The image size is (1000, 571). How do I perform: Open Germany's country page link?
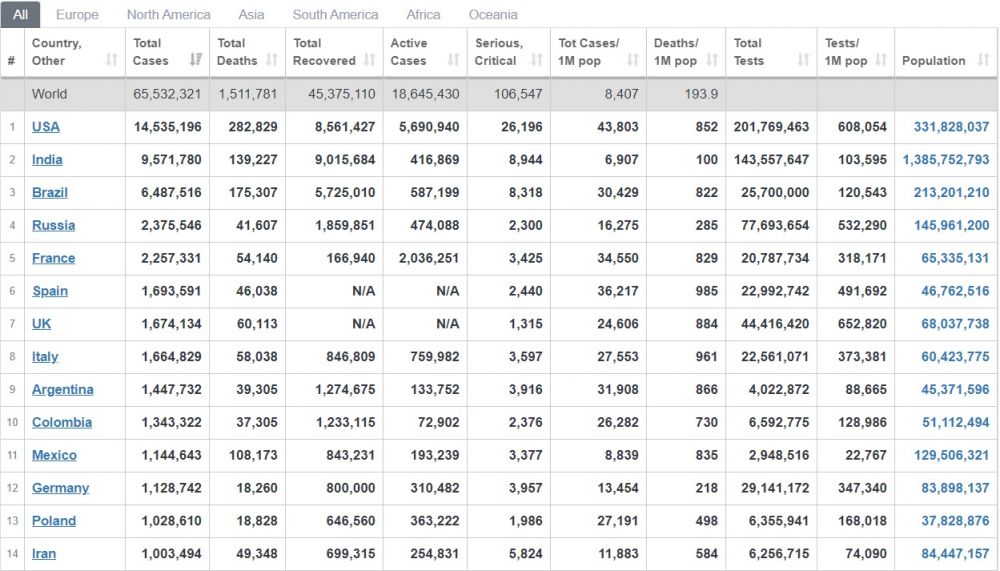60,488
